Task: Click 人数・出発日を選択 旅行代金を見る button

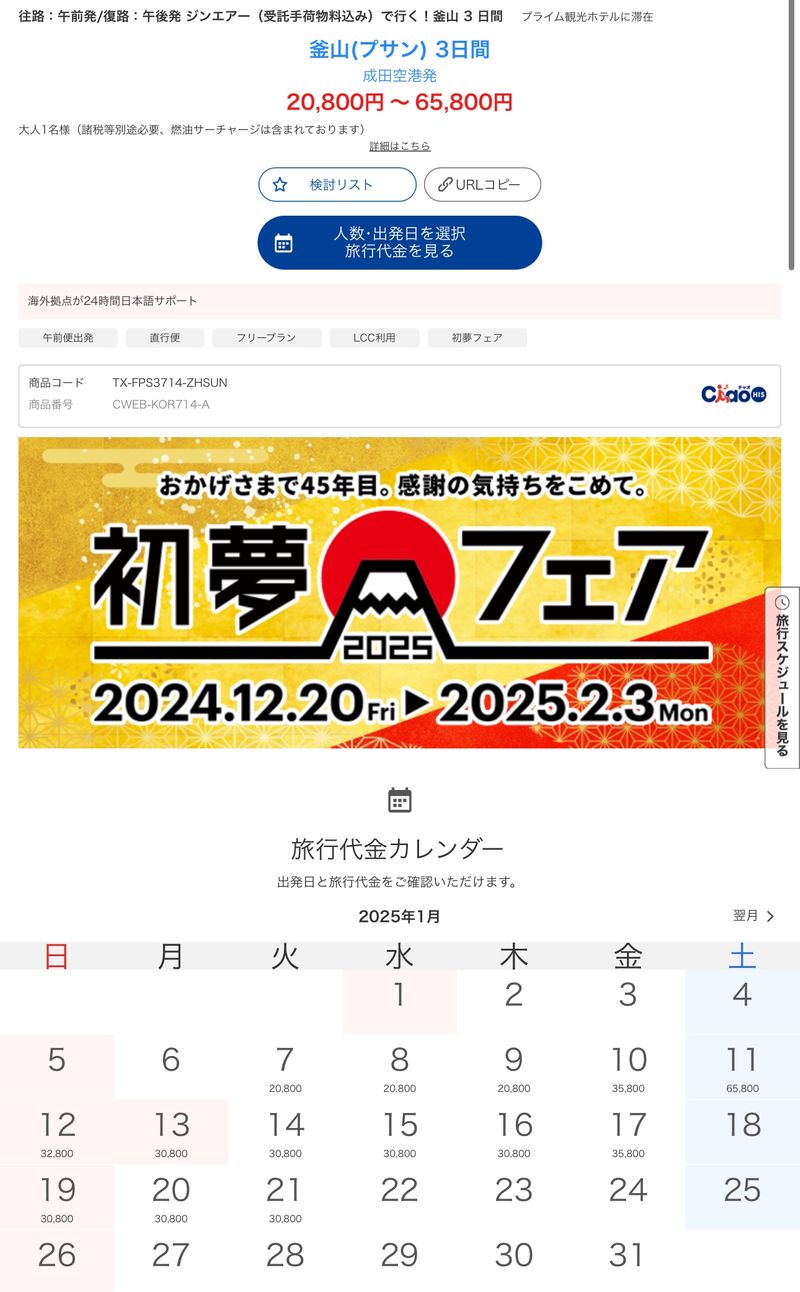Action: [x=400, y=243]
